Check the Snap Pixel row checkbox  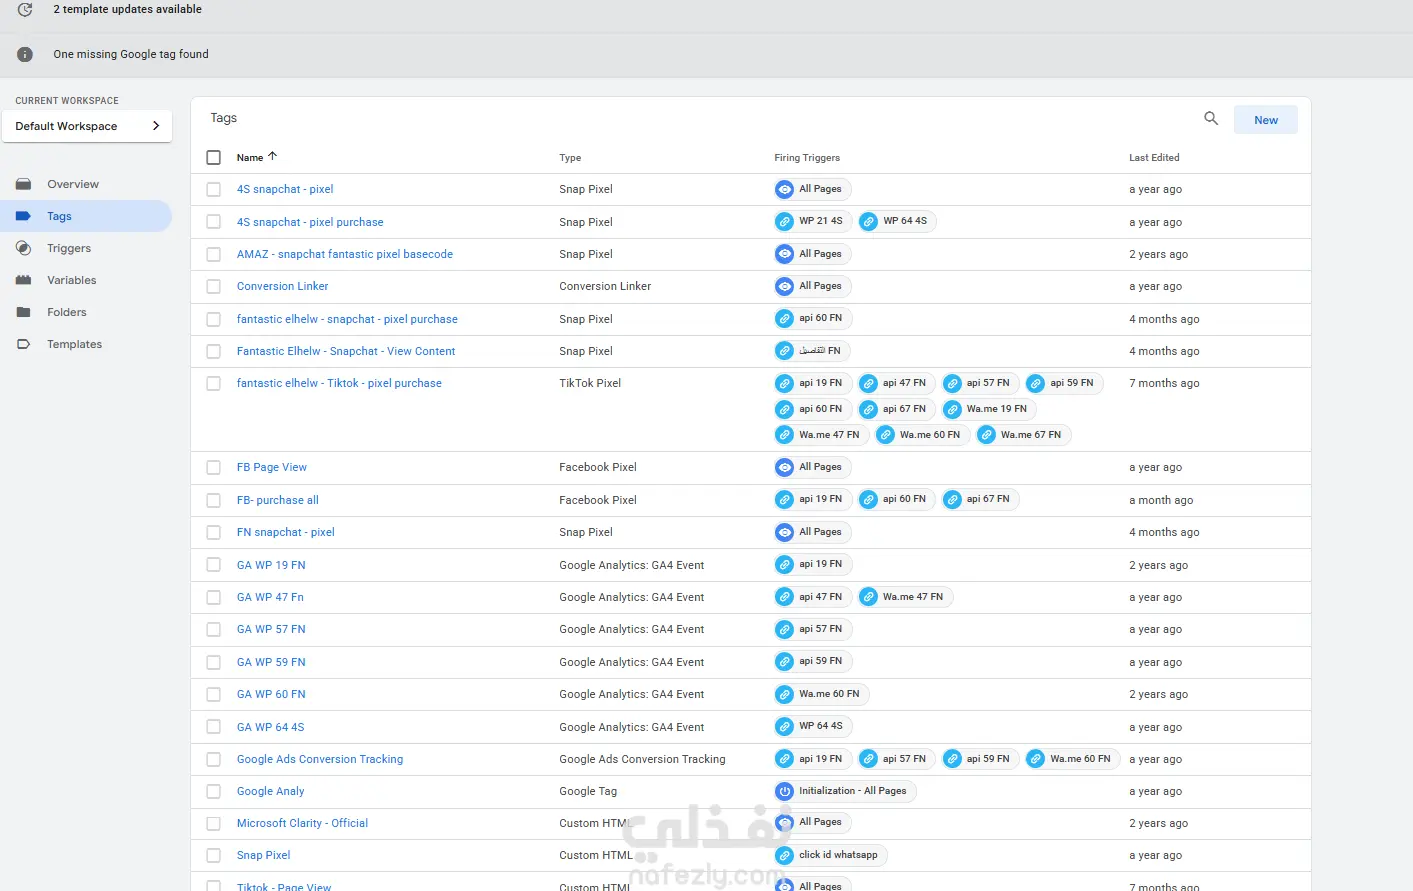click(x=214, y=856)
